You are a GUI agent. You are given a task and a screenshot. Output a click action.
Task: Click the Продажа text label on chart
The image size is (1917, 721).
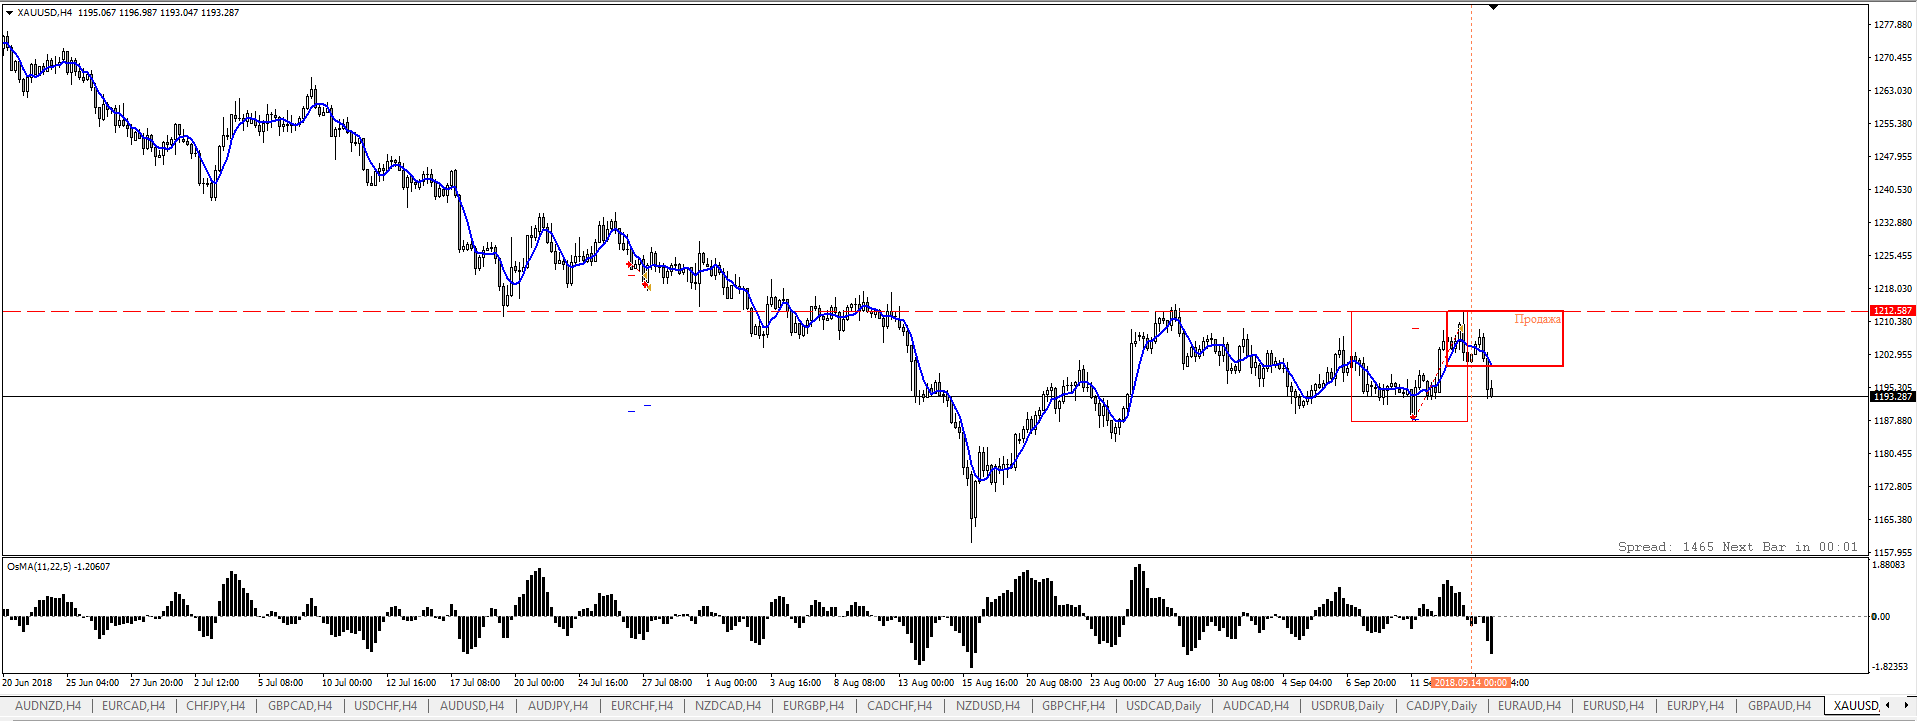(1537, 319)
